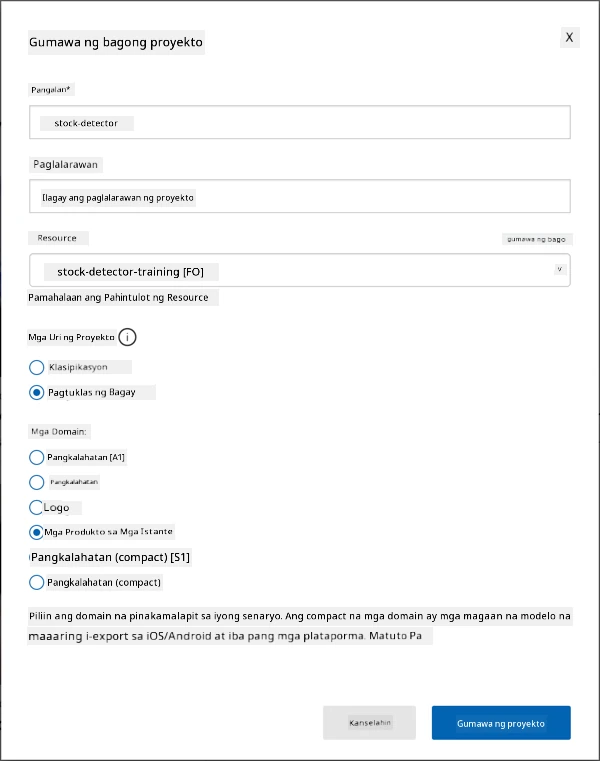The width and height of the screenshot is (600, 761).
Task: Open the Resource dropdown arrow
Action: [x=560, y=269]
